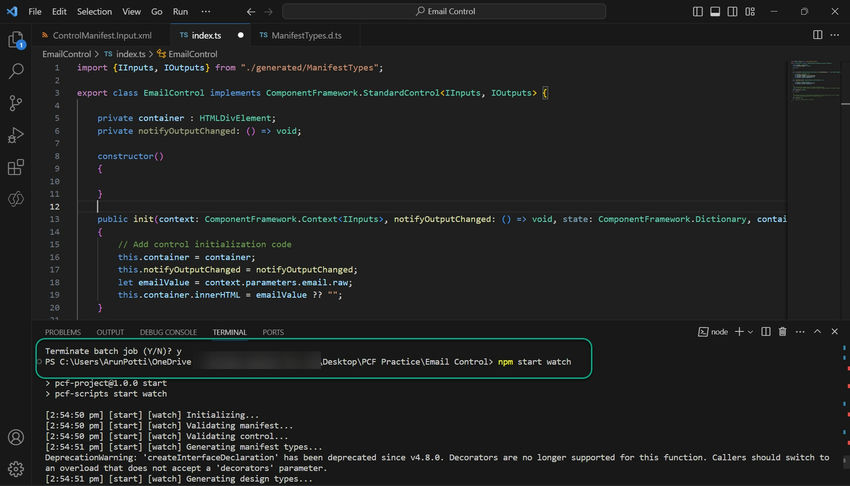Click 'npm start watch' command in terminal

535,362
